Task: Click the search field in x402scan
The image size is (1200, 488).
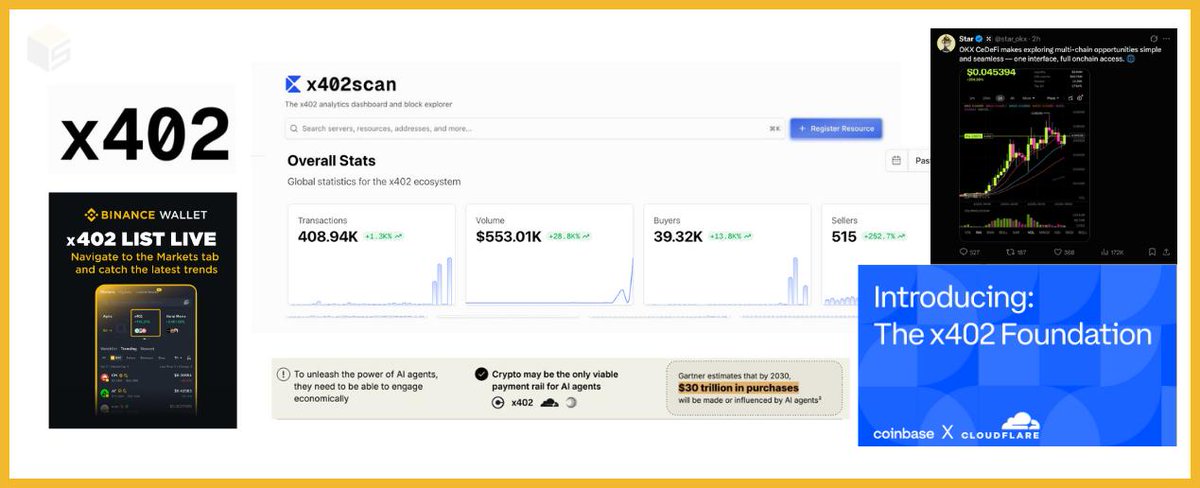Action: point(535,128)
